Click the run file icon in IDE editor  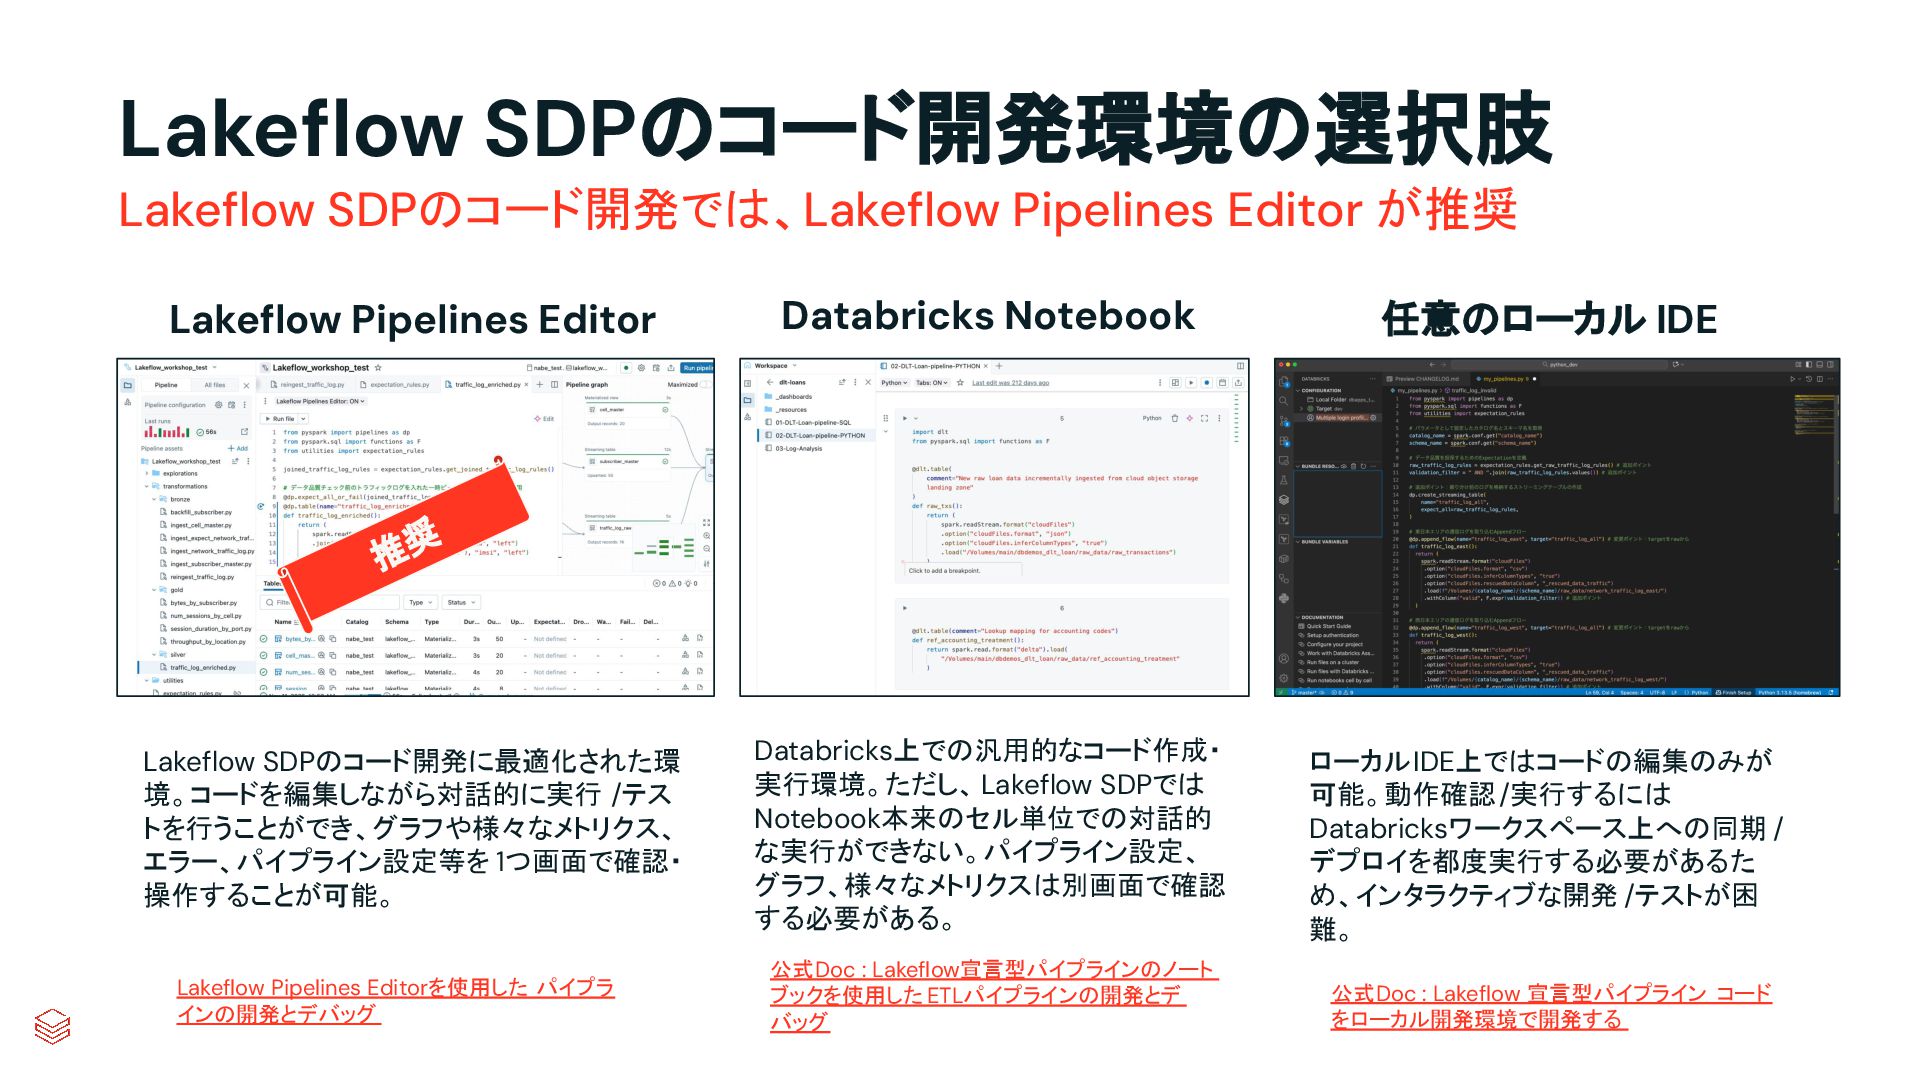pyautogui.click(x=1792, y=379)
